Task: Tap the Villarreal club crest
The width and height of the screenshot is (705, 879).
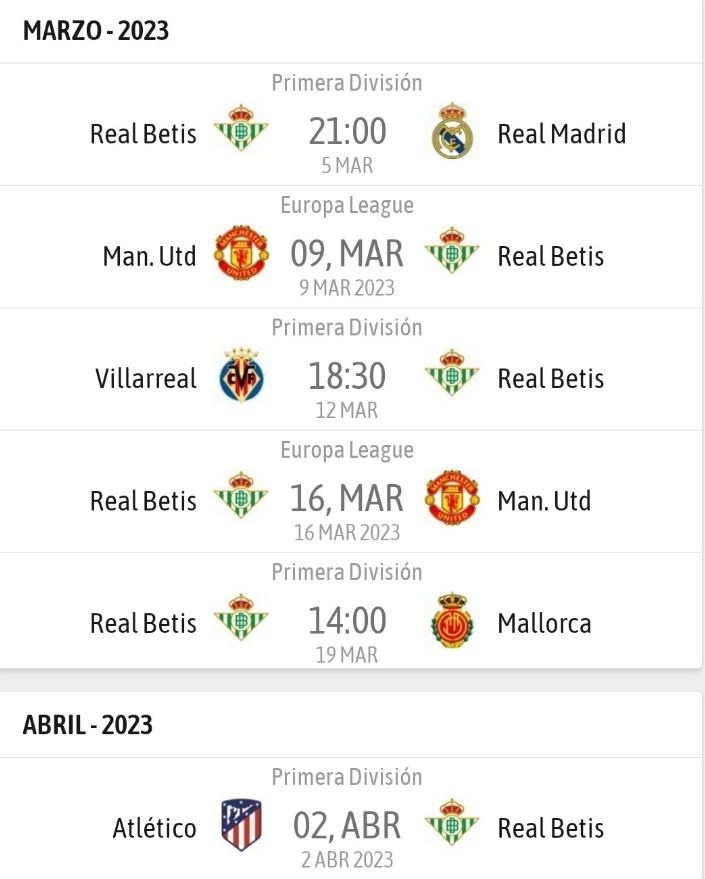Action: click(x=242, y=375)
